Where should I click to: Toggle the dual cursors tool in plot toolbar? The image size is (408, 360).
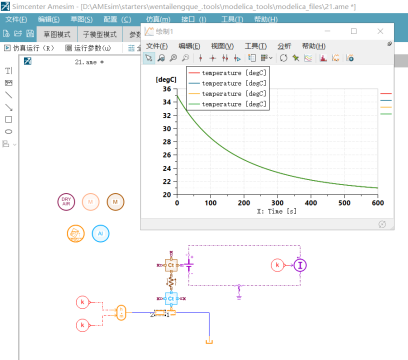click(x=225, y=58)
